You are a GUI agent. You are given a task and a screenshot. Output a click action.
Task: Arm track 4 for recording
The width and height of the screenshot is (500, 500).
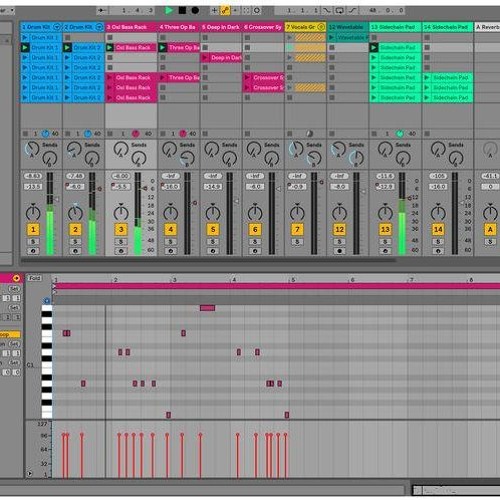[170, 251]
